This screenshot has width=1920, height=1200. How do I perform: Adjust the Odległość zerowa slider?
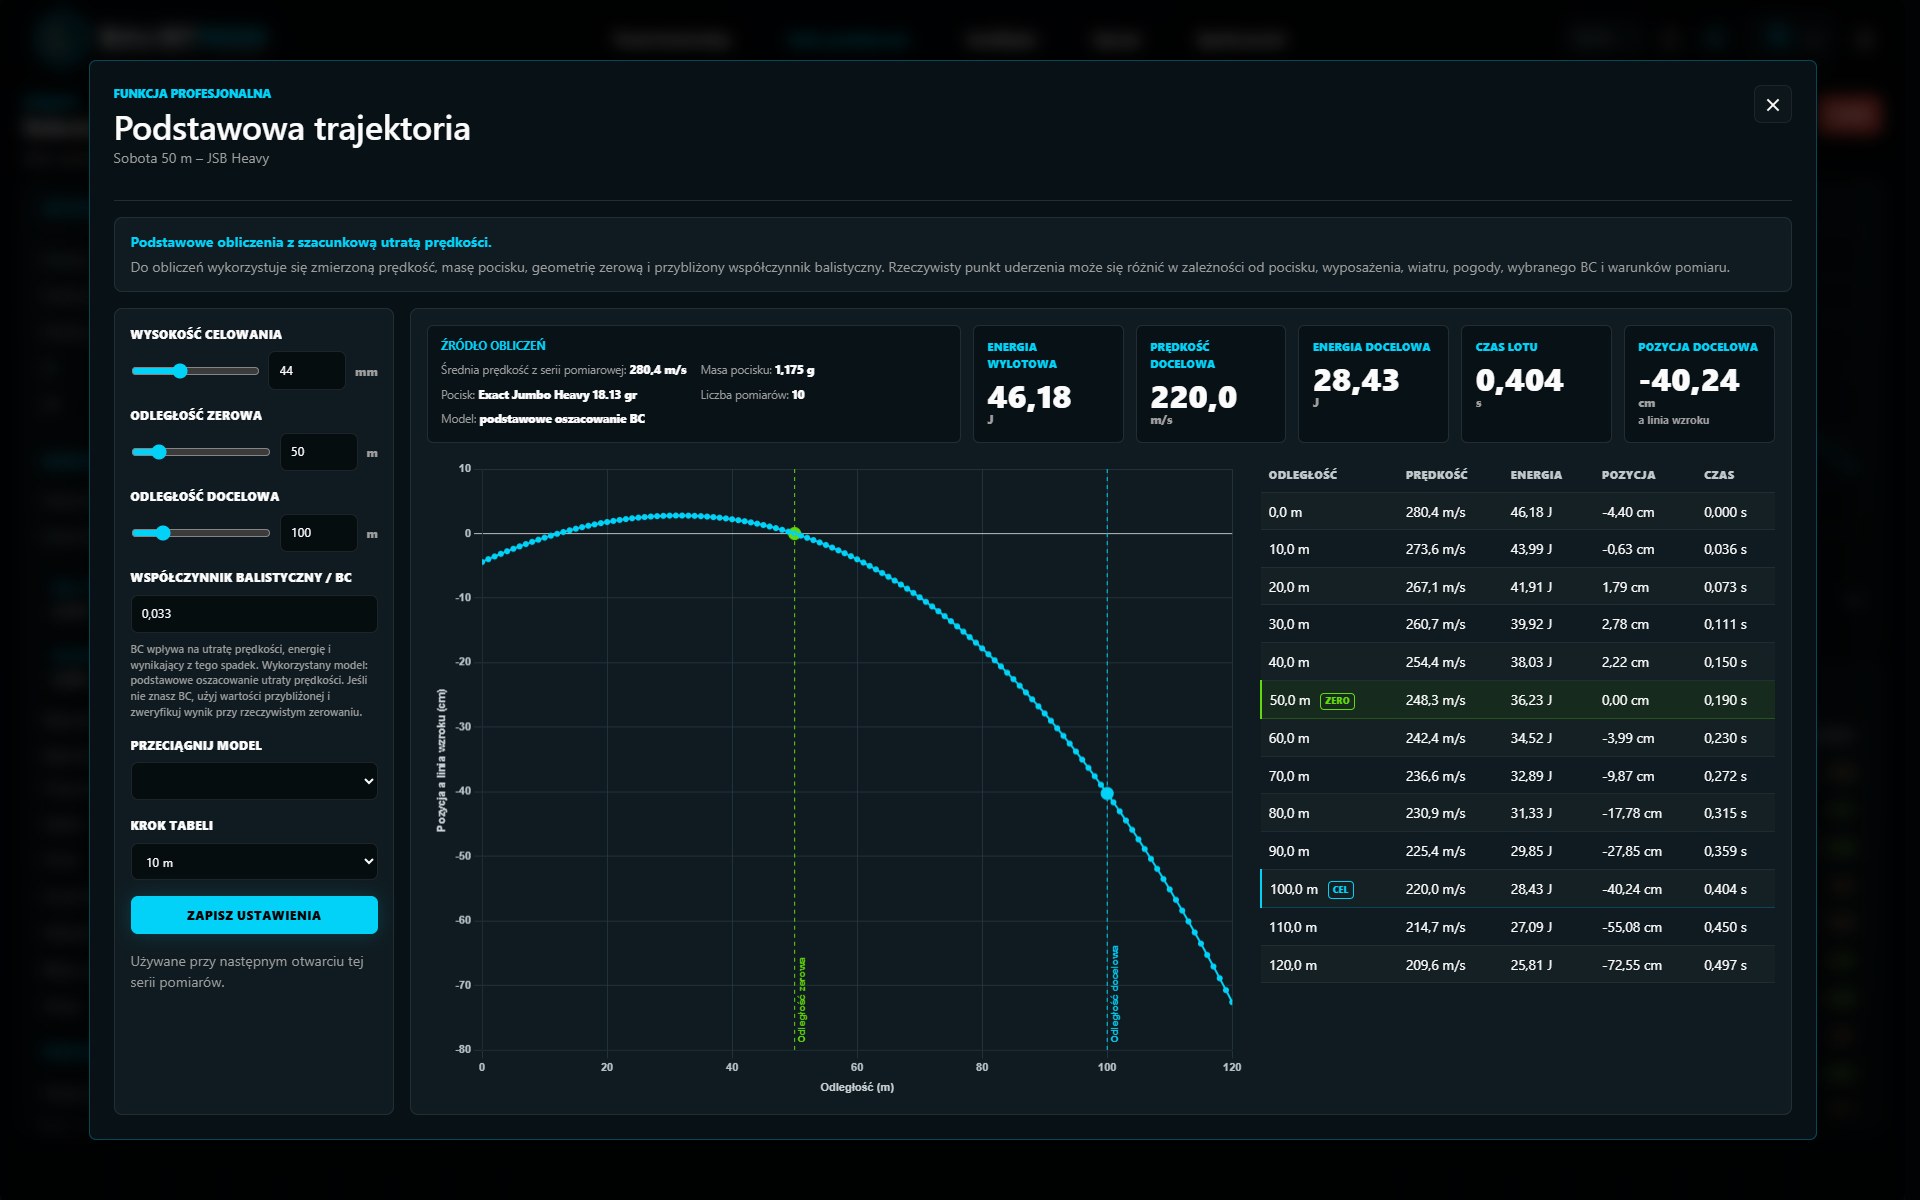tap(200, 452)
